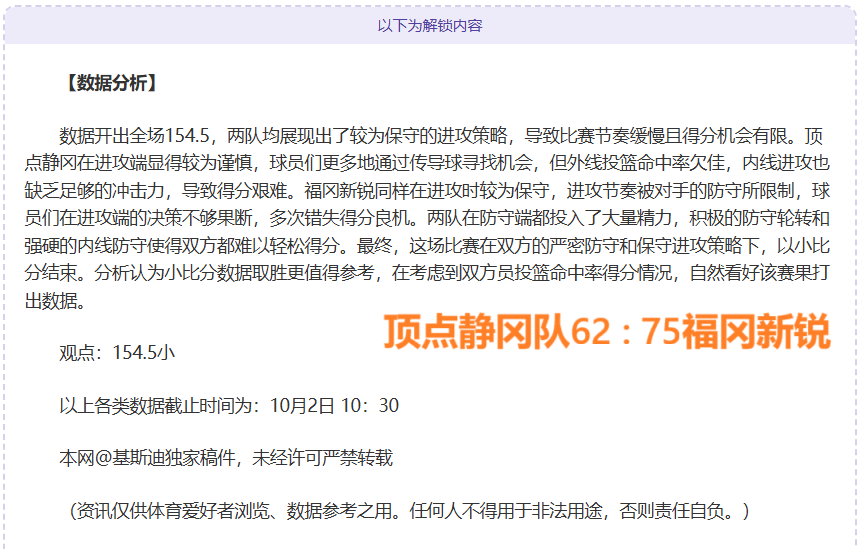Click the 未经许可严禁转载 notice text
Screen dimensions: 860x549
tap(322, 458)
